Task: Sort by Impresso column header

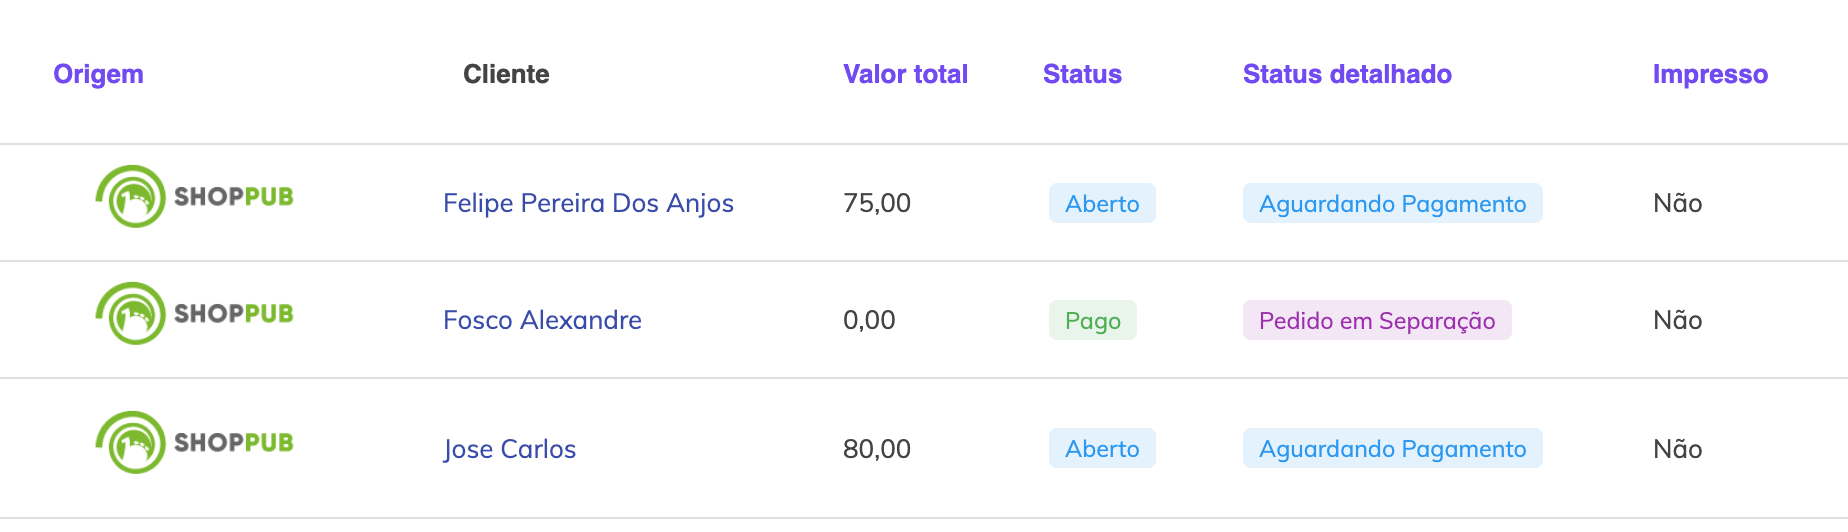Action: click(x=1710, y=74)
